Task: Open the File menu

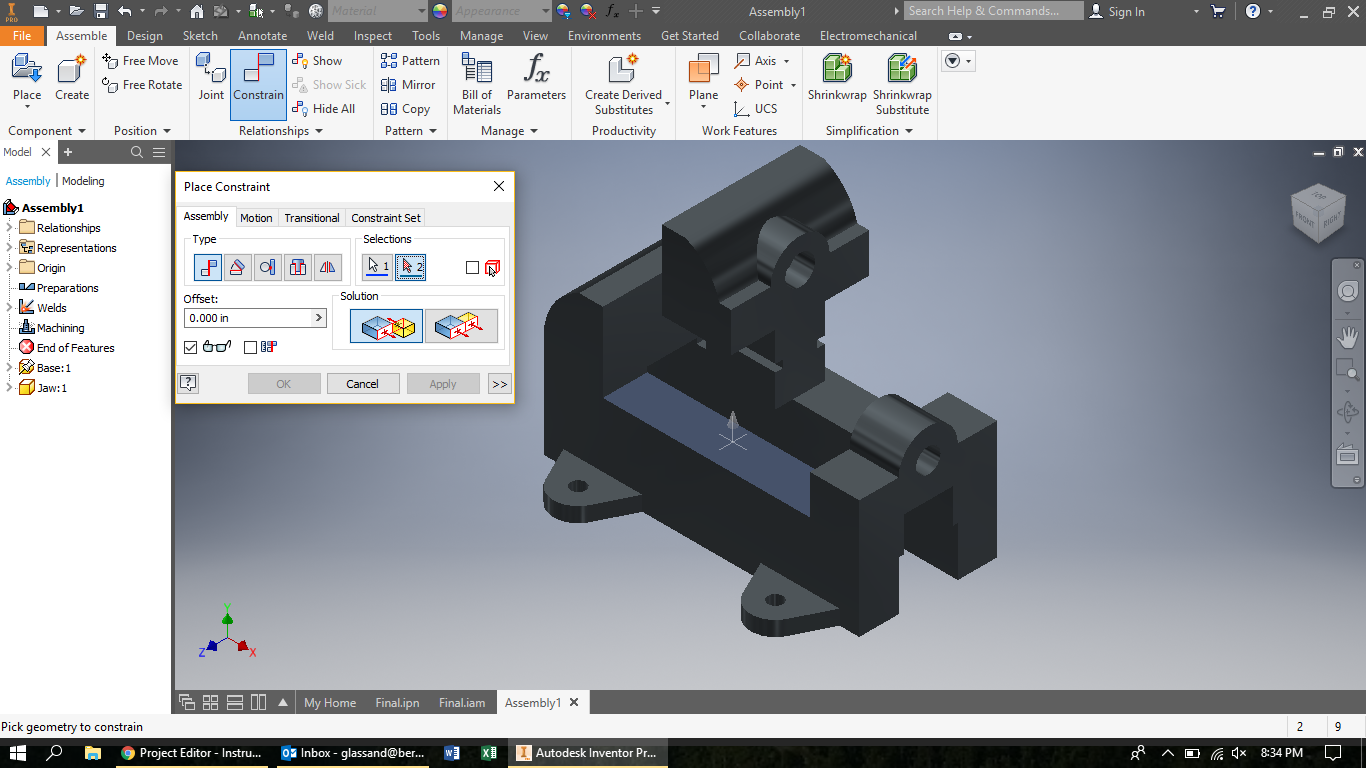Action: coord(22,36)
